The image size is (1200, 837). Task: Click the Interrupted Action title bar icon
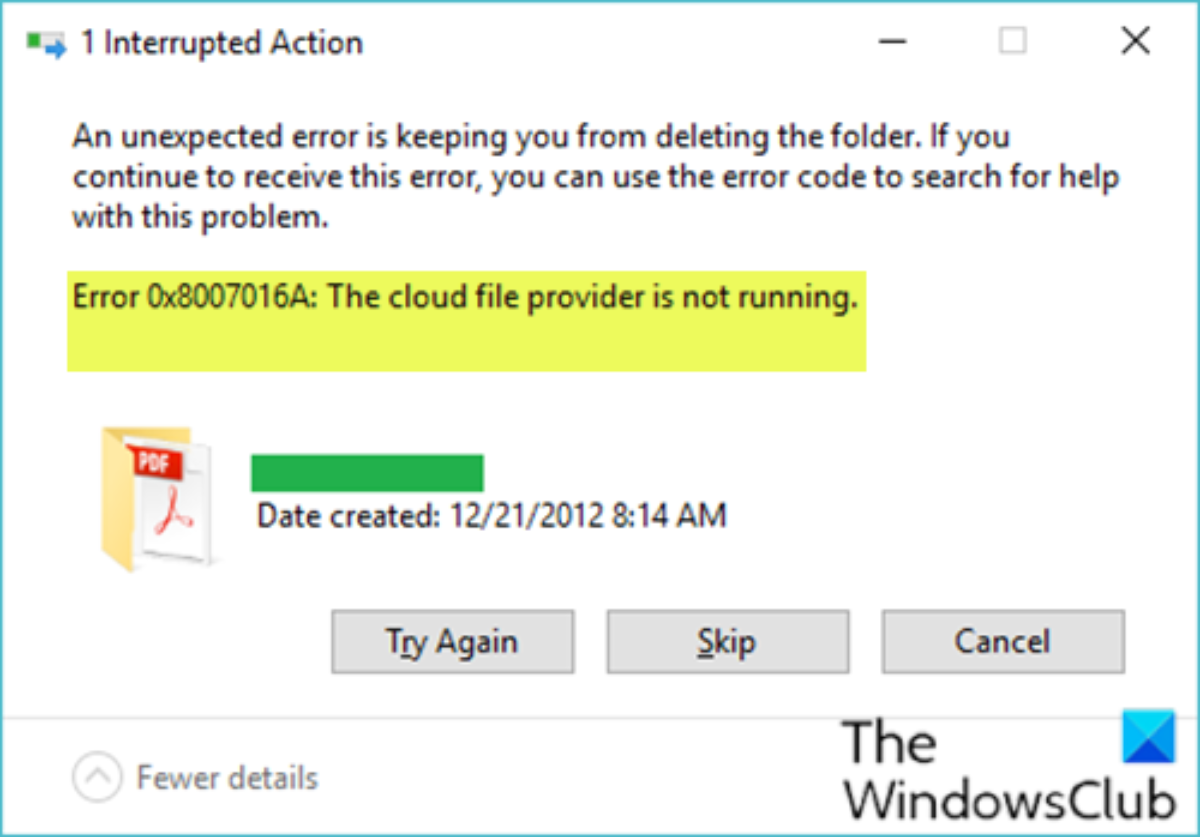coord(45,44)
